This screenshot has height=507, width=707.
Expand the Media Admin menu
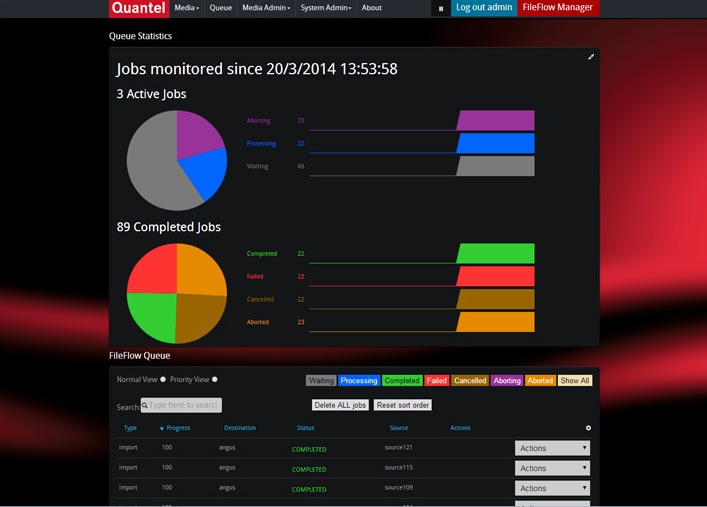point(266,8)
